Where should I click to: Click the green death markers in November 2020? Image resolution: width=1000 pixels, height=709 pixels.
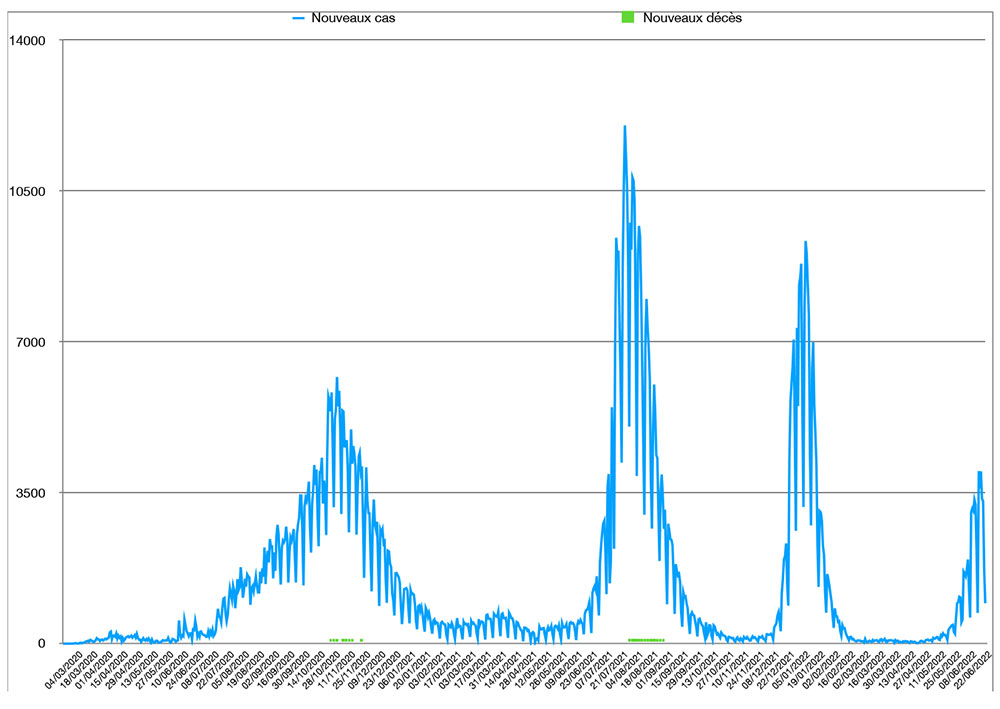(x=341, y=640)
